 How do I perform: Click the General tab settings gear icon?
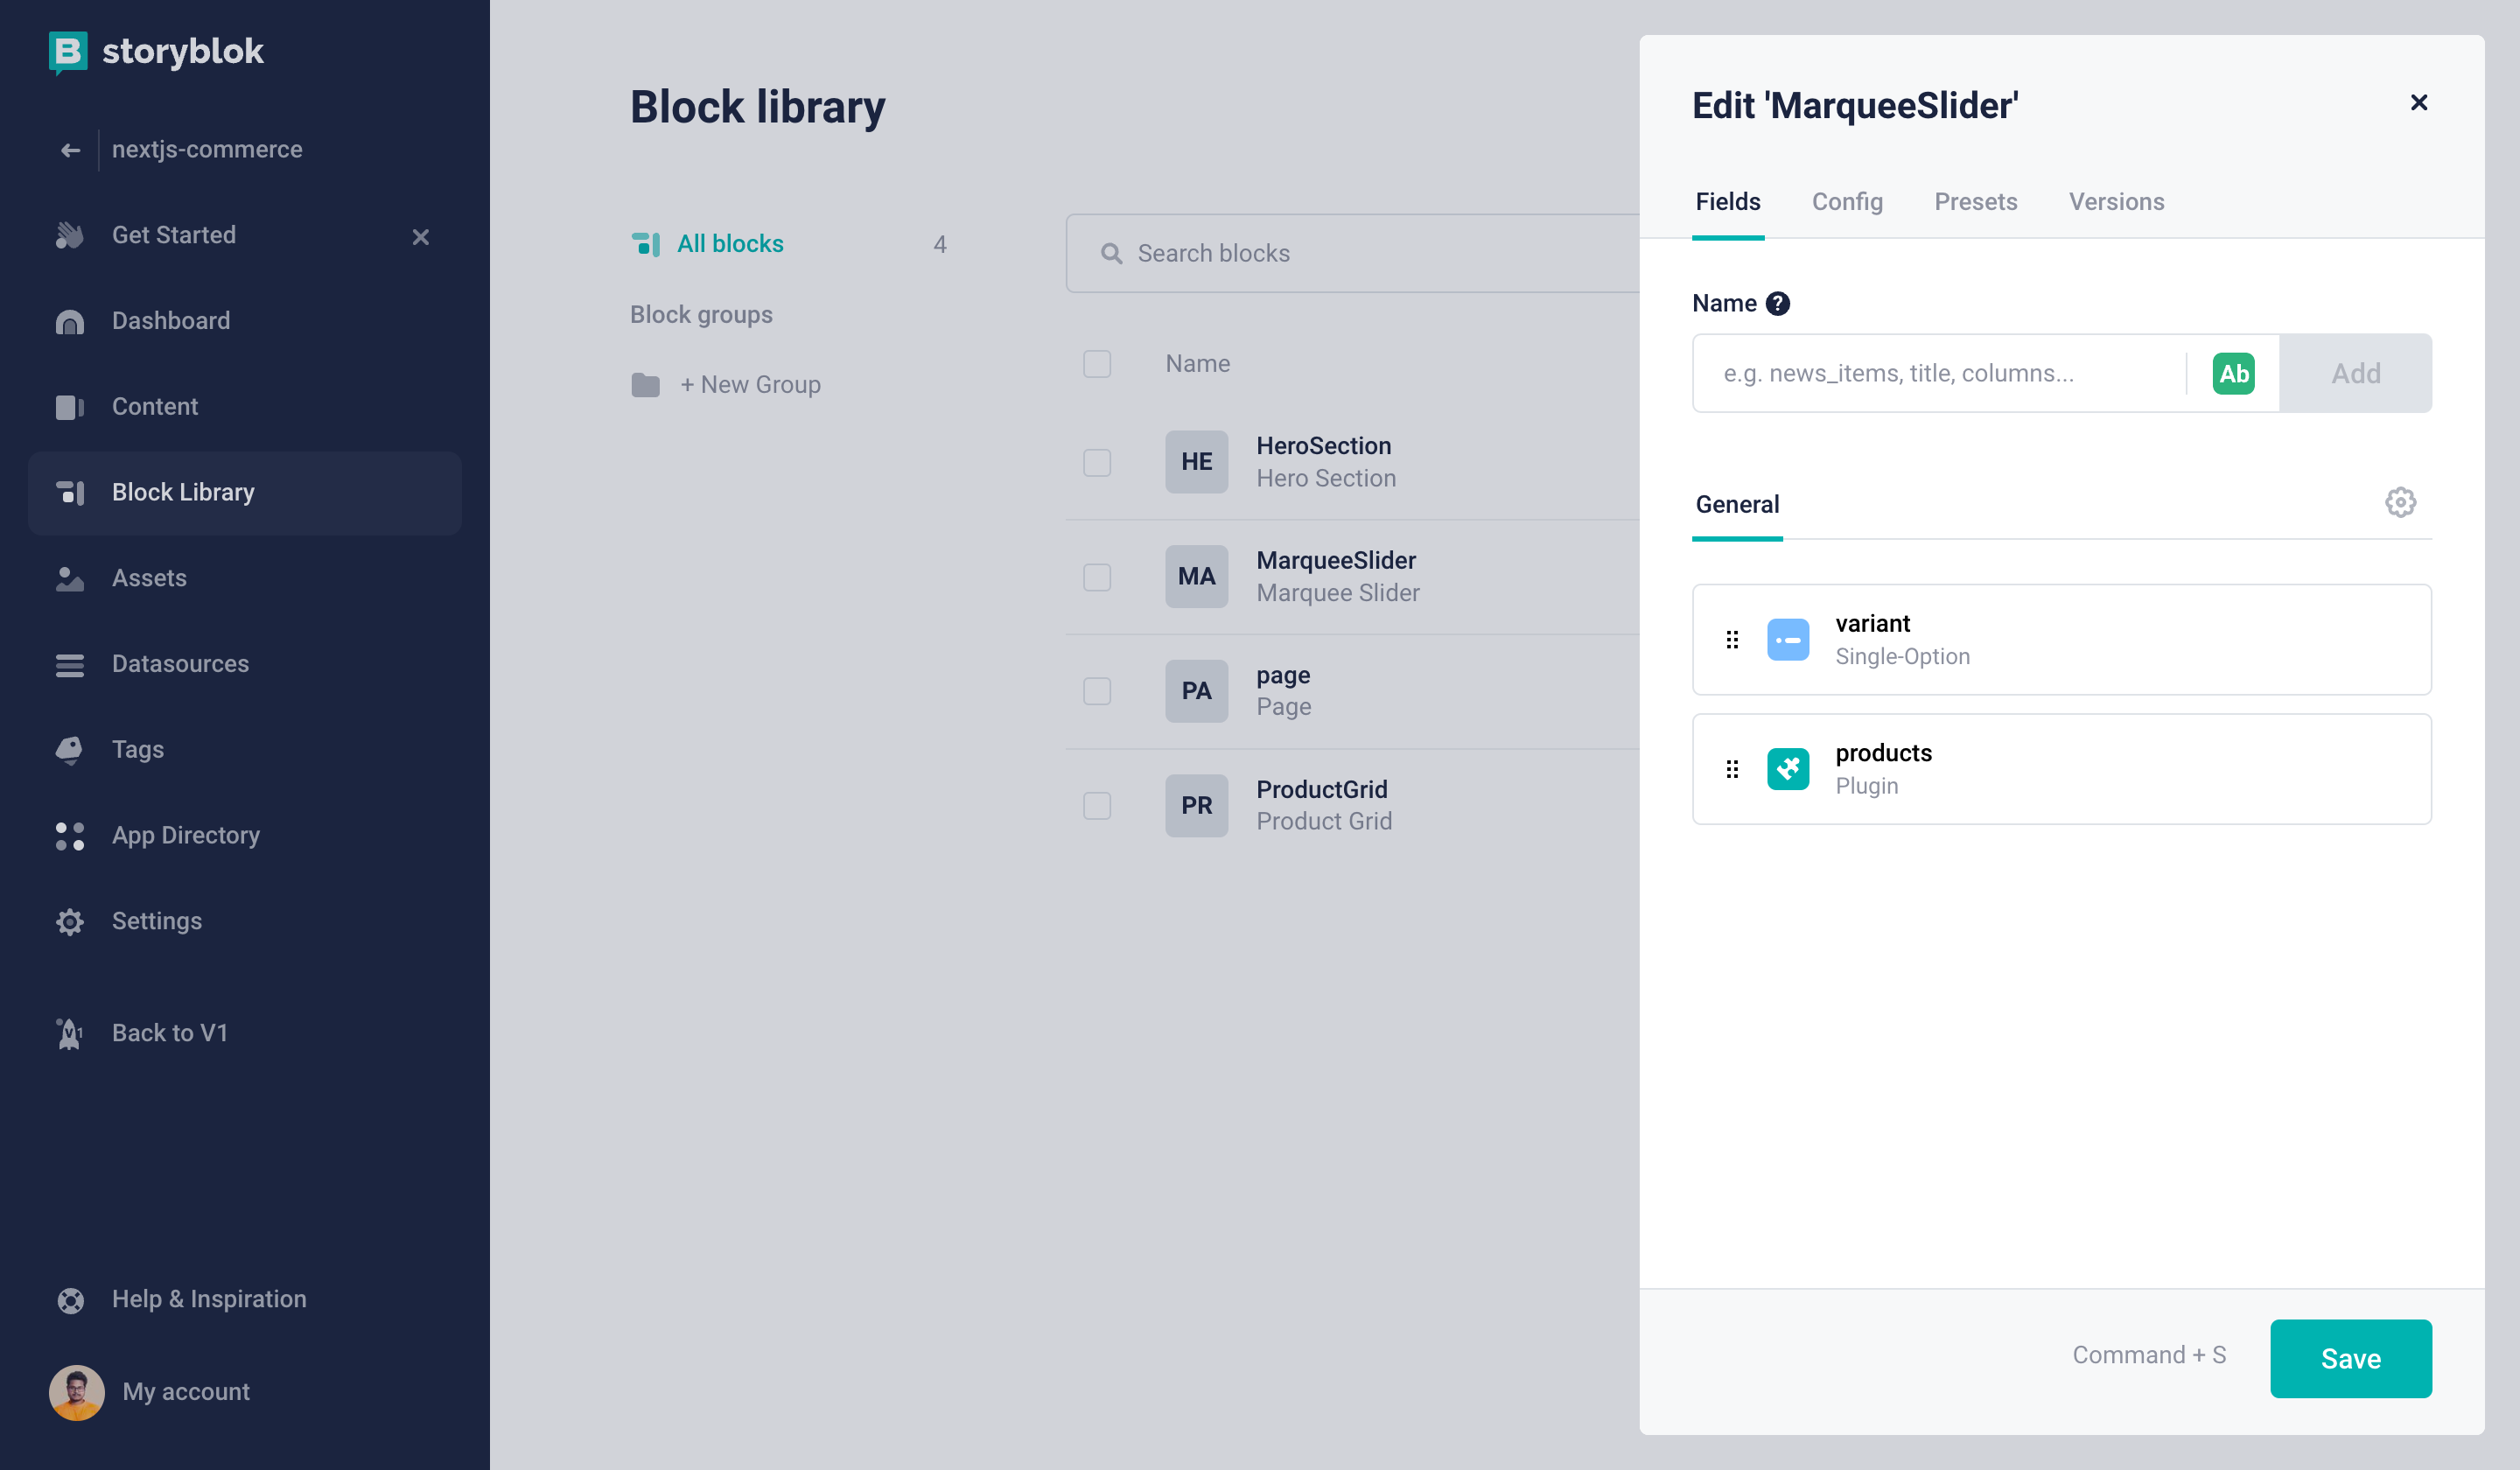(x=2400, y=503)
